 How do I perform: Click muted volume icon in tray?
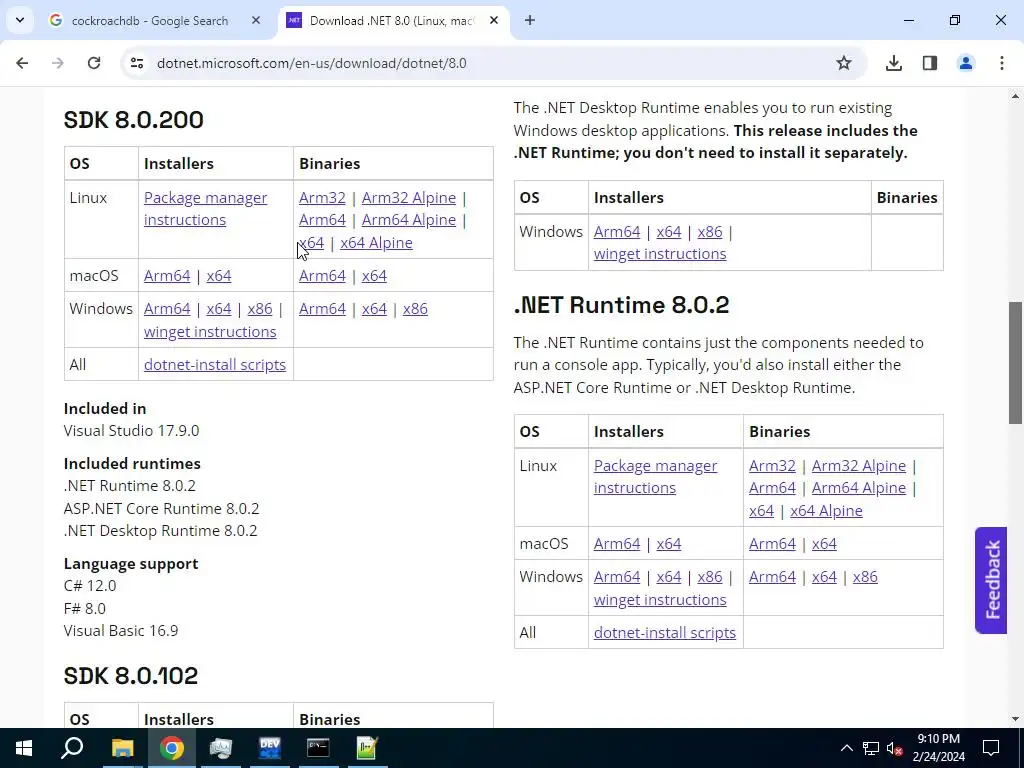pos(894,748)
